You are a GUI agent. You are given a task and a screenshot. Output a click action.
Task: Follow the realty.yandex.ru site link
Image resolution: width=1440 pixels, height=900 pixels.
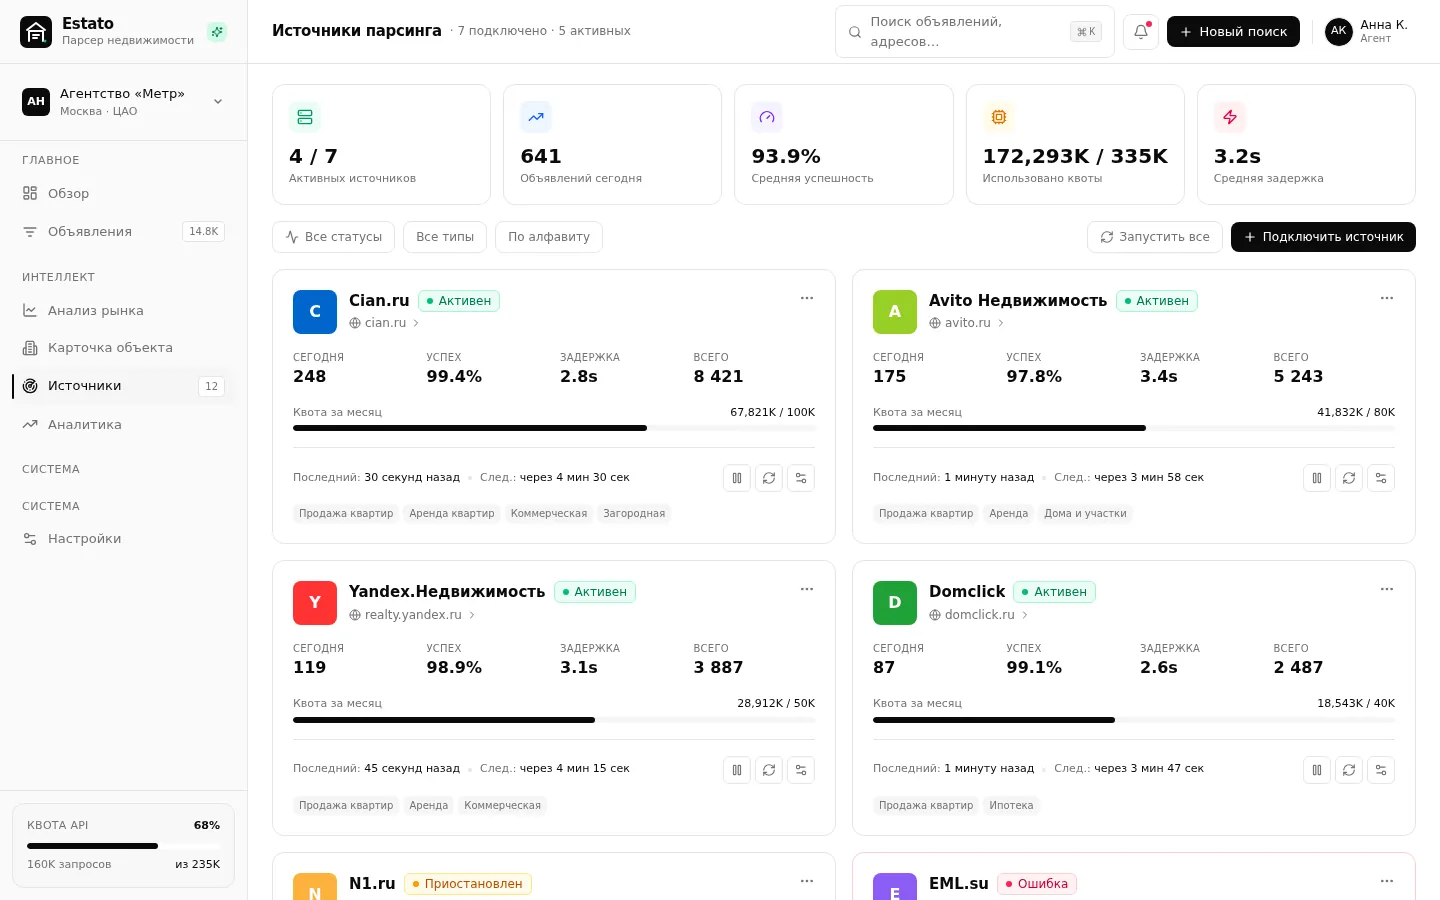pos(412,615)
